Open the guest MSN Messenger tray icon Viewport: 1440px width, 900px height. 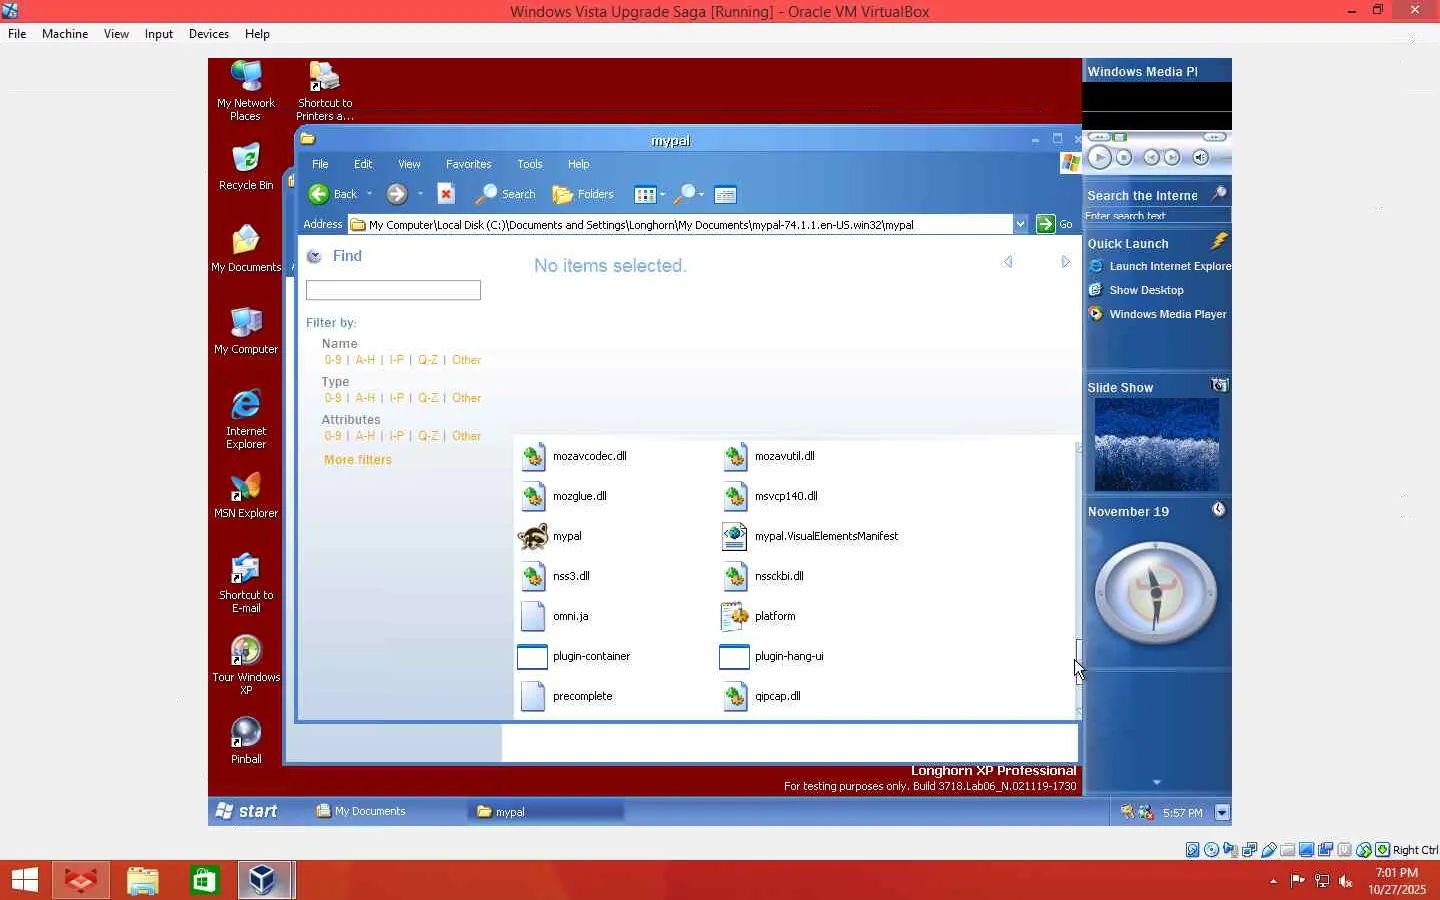[1146, 812]
